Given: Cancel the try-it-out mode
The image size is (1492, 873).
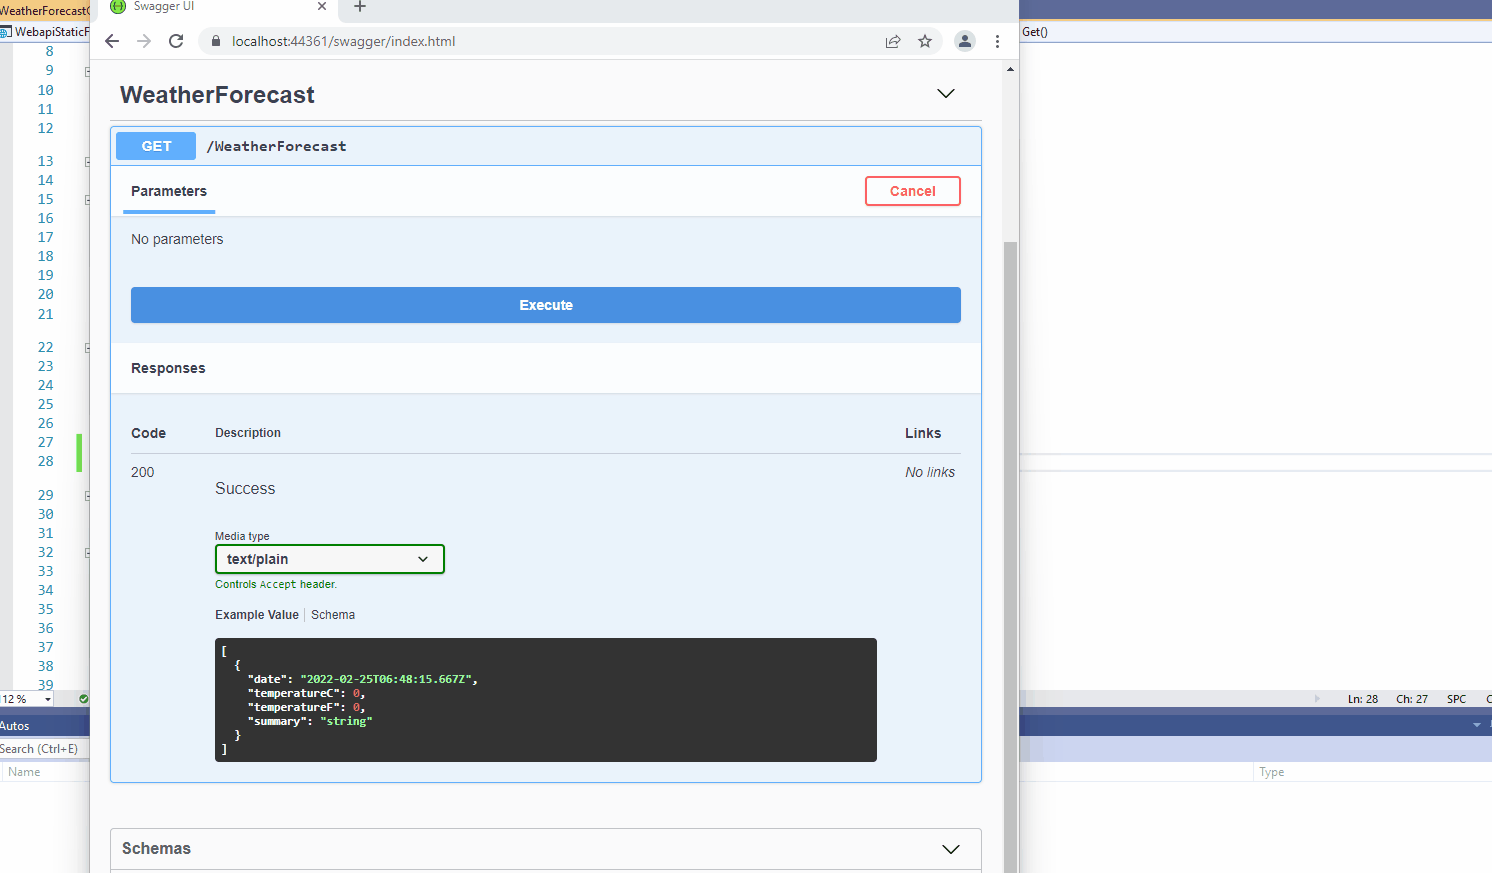Looking at the screenshot, I should point(913,191).
